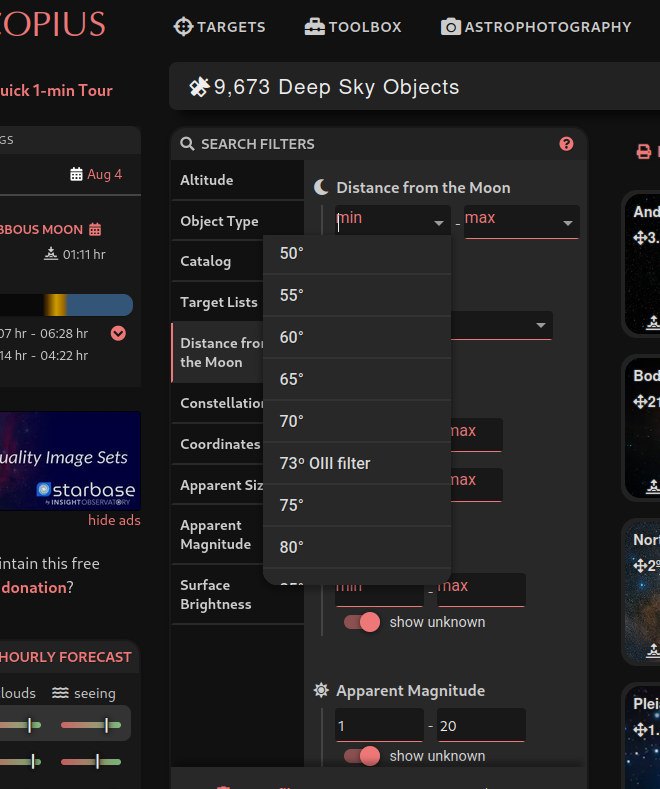The image size is (660, 789).
Task: Open the Apparent Size filter tab
Action: coord(217,485)
